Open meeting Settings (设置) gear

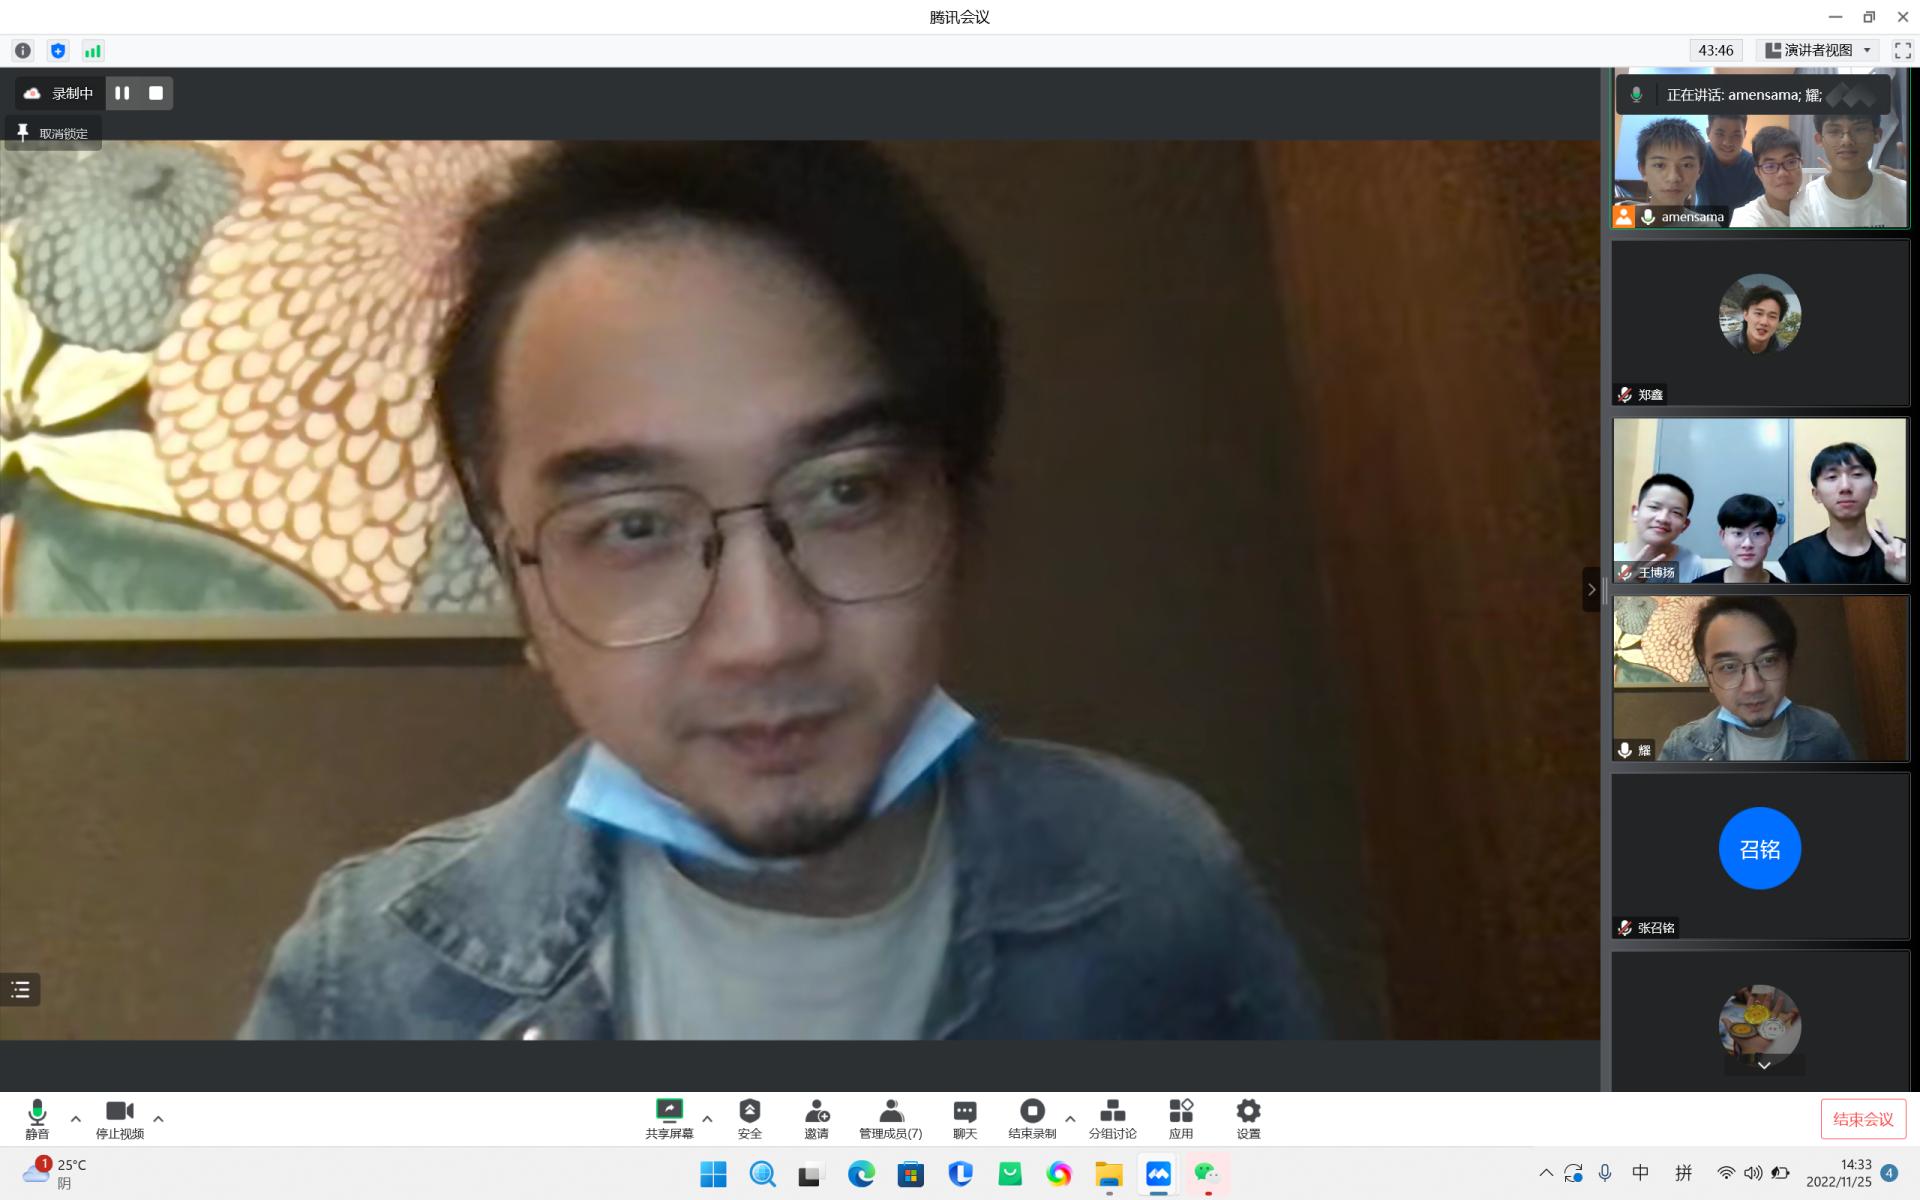point(1248,1117)
